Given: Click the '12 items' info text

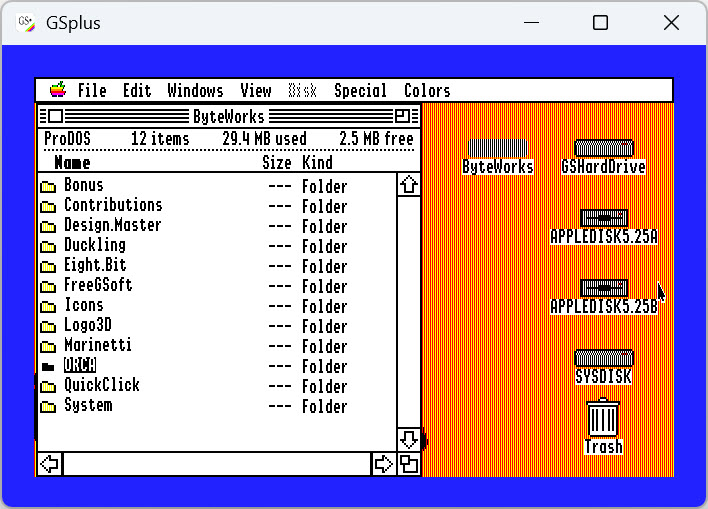Looking at the screenshot, I should click(x=160, y=139).
